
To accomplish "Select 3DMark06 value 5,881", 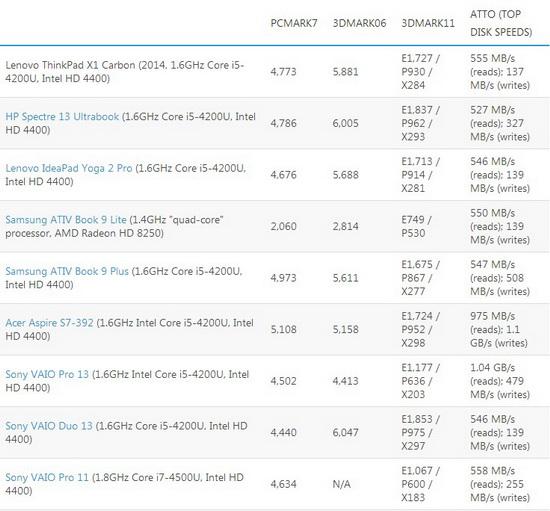I will coord(346,72).
